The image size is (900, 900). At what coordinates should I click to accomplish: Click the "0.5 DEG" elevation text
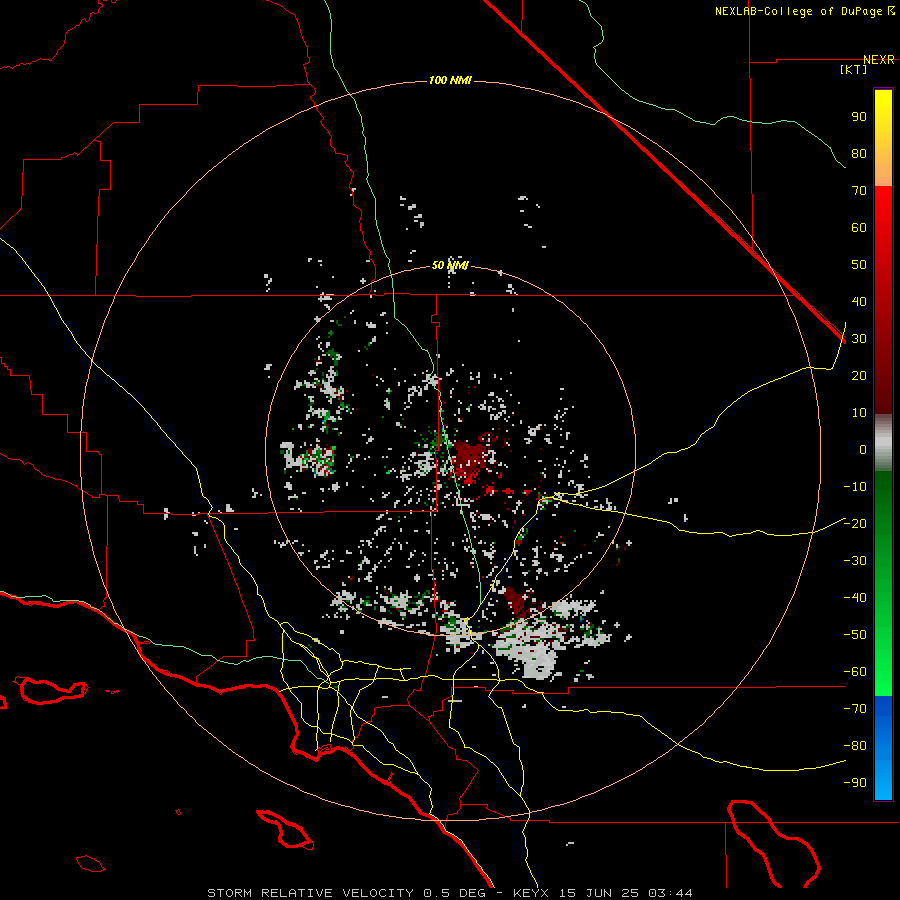[453, 893]
